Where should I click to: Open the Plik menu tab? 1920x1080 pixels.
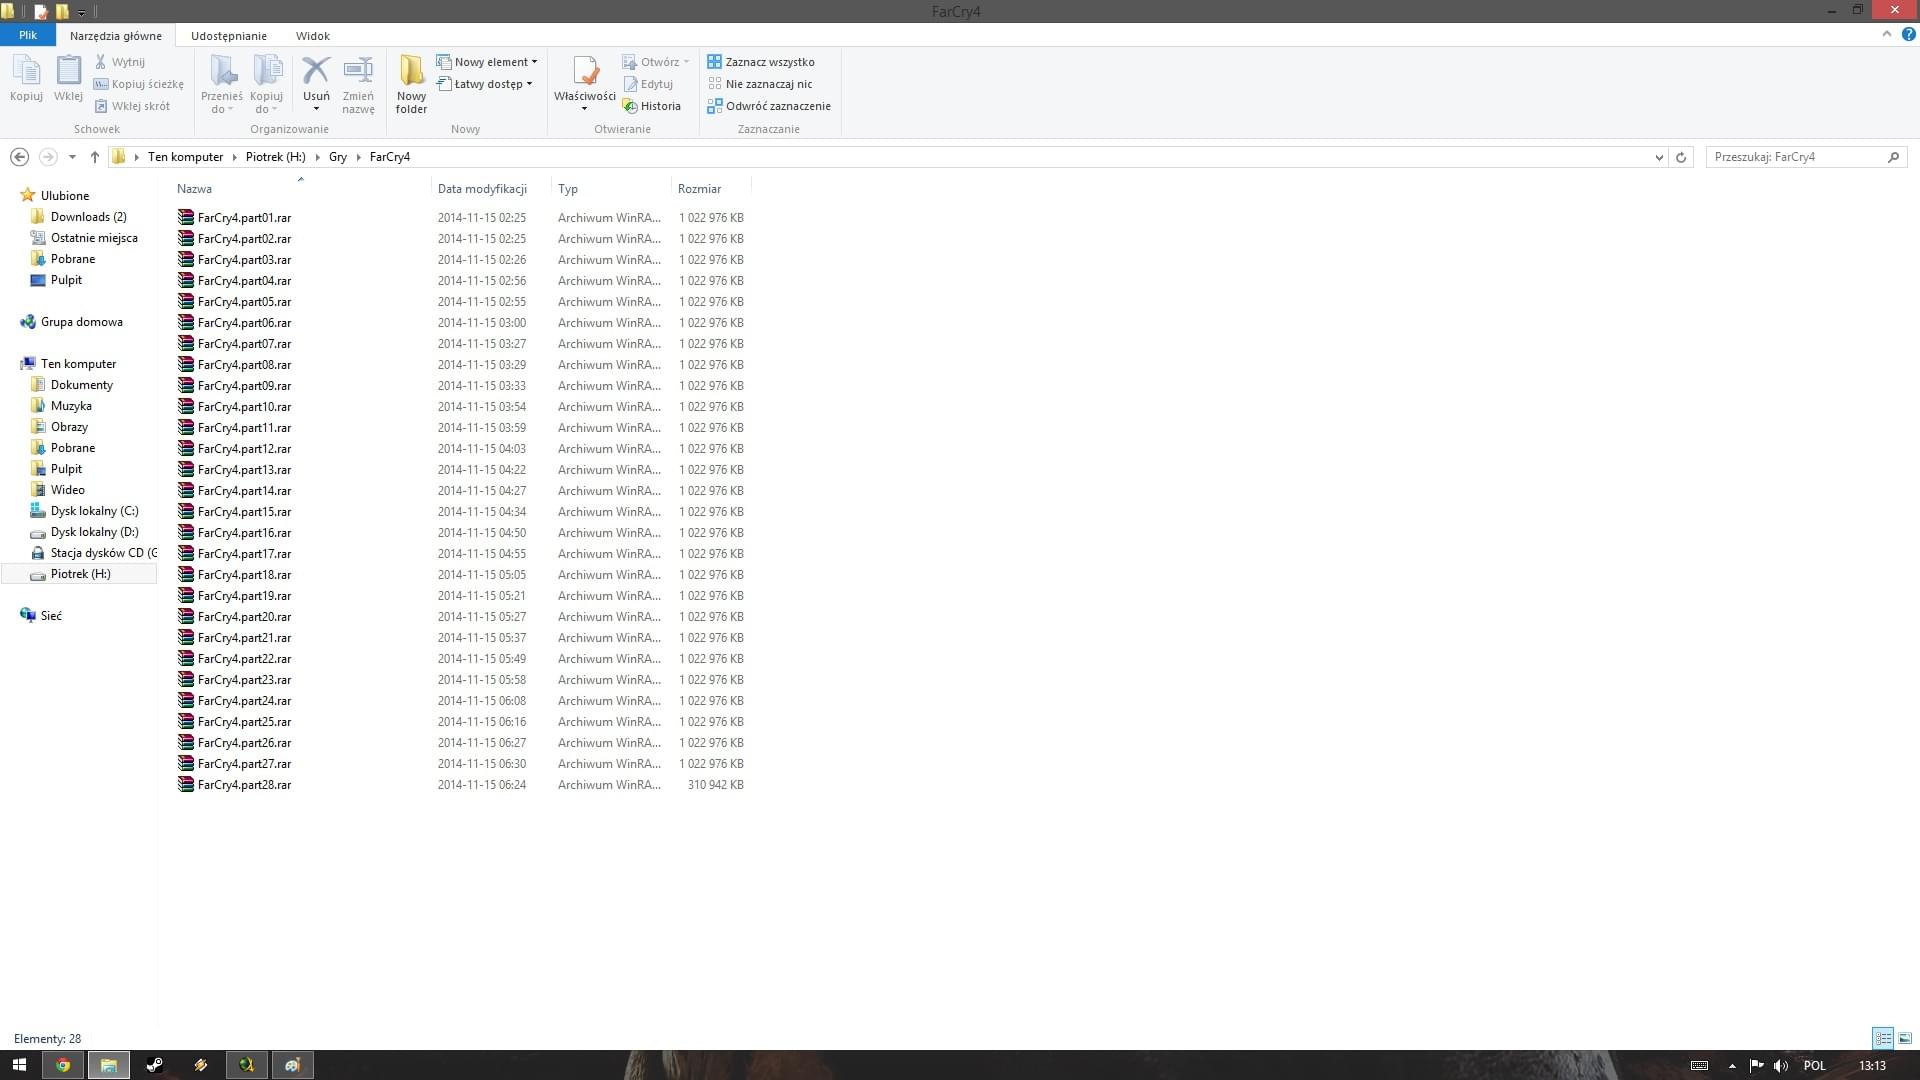coord(28,35)
